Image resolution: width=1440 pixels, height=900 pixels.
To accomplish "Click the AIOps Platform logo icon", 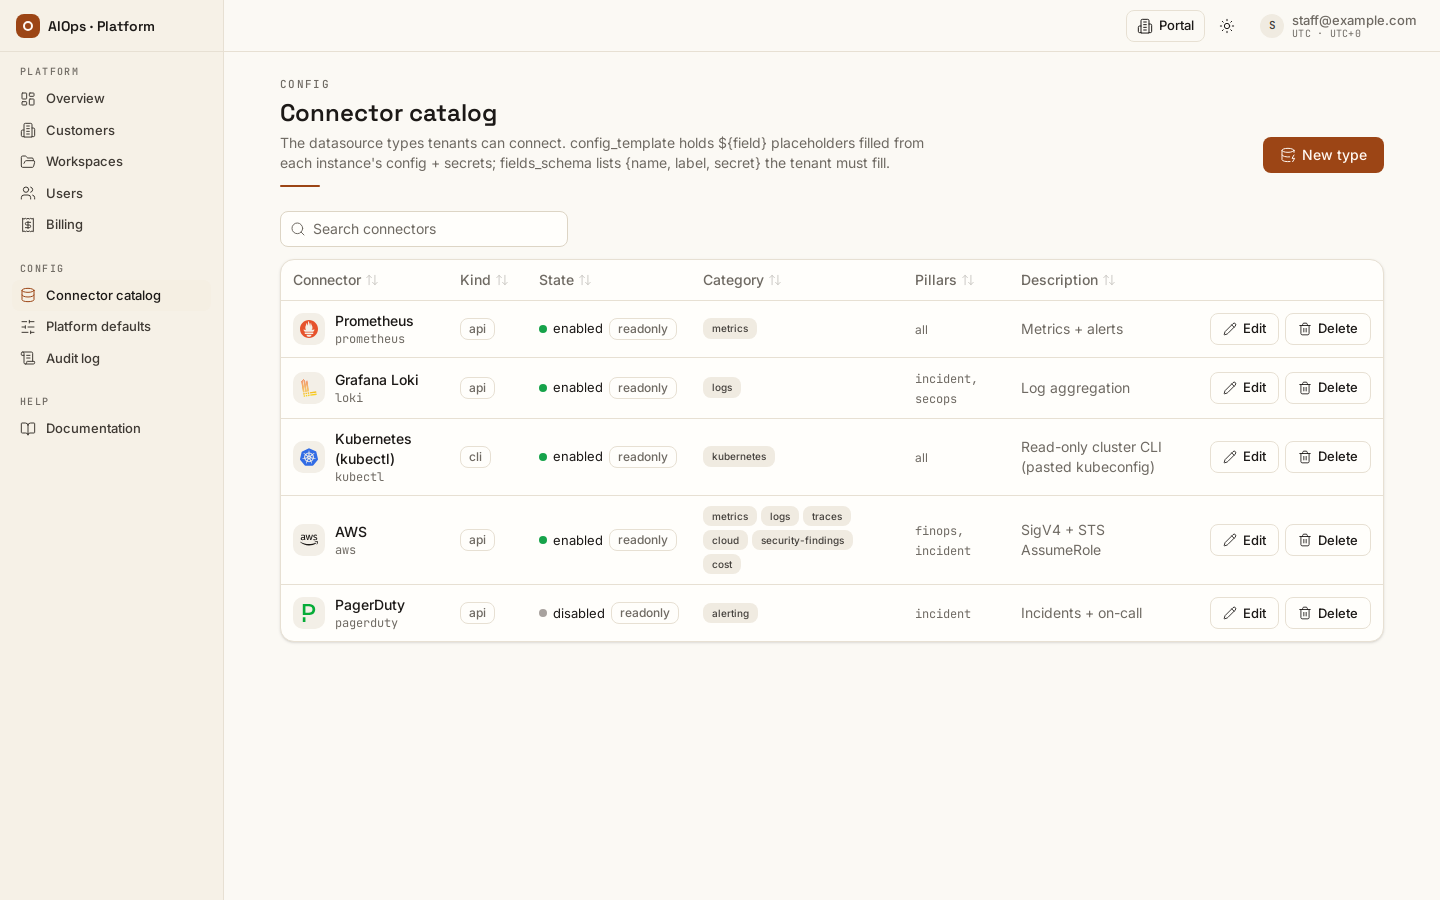I will 28,26.
